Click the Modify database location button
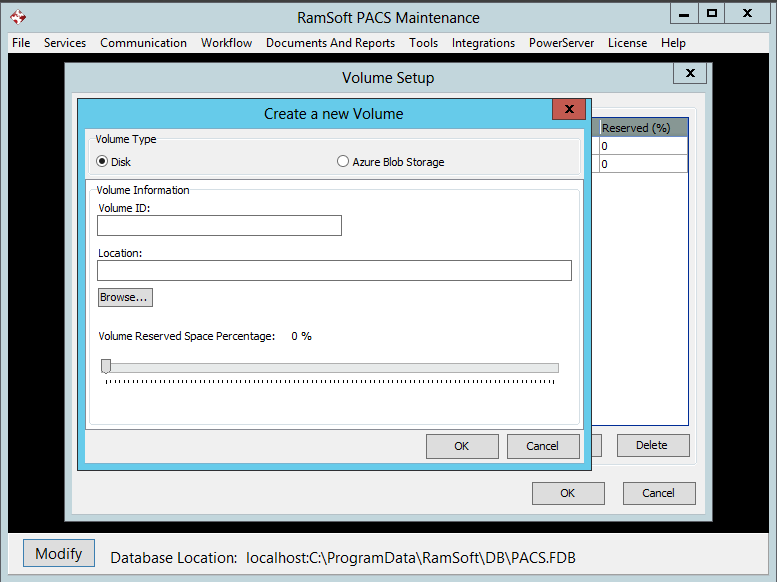The image size is (777, 582). pos(59,554)
